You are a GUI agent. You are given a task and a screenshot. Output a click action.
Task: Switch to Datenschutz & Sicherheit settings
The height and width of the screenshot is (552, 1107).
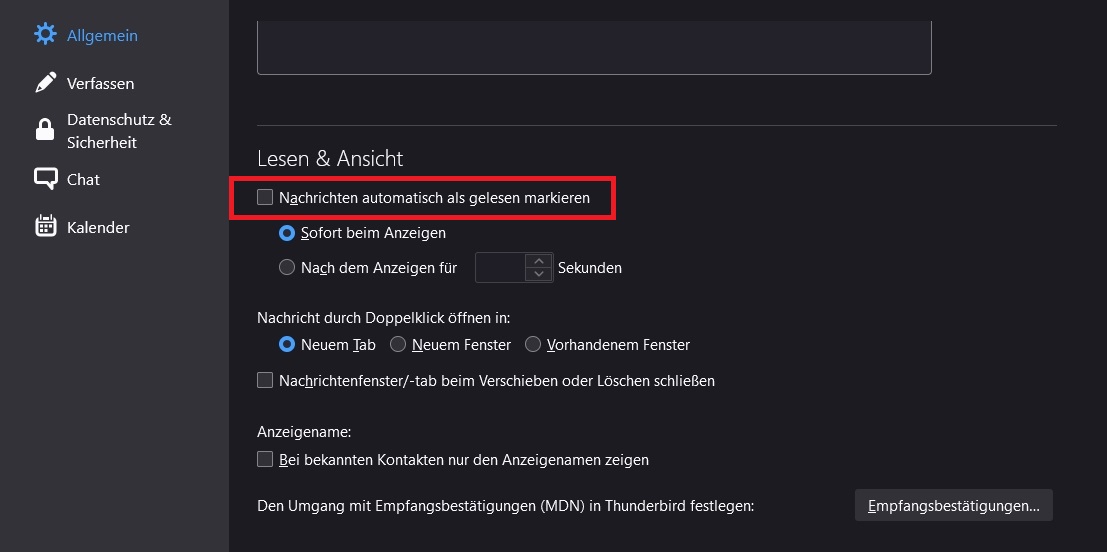click(119, 131)
